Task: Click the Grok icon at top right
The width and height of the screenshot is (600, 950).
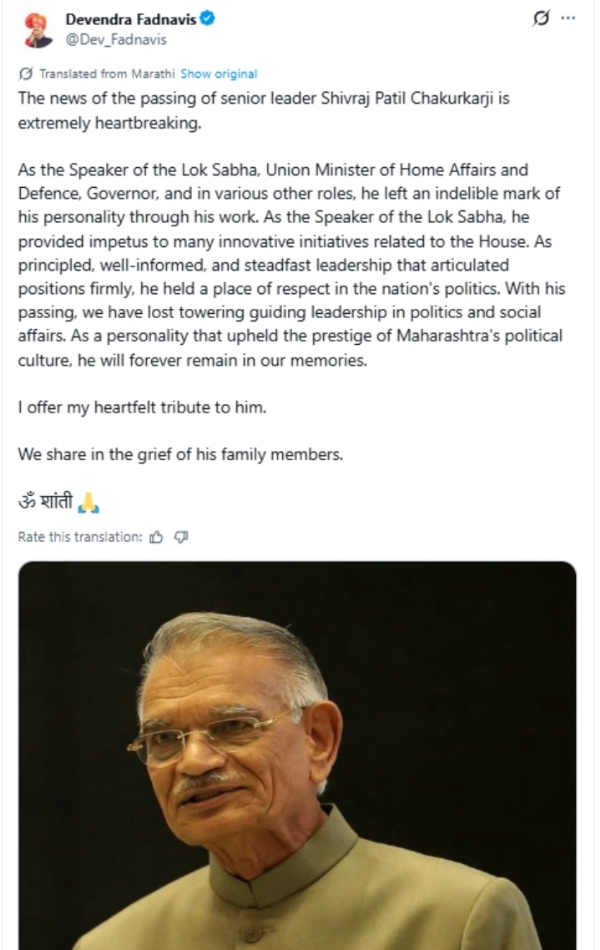Action: (x=542, y=19)
